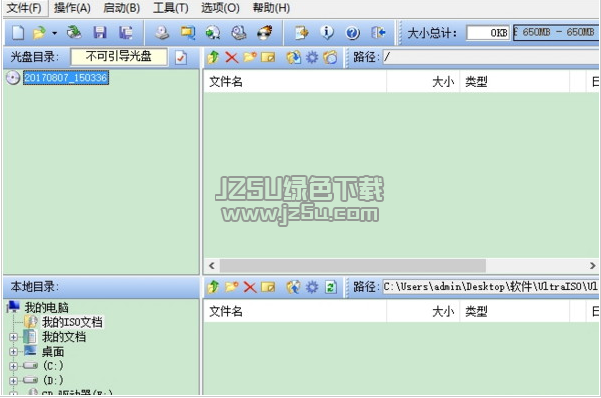This screenshot has width=601, height=398.
Task: Click the 650MB capacity progress bar
Action: (557, 33)
